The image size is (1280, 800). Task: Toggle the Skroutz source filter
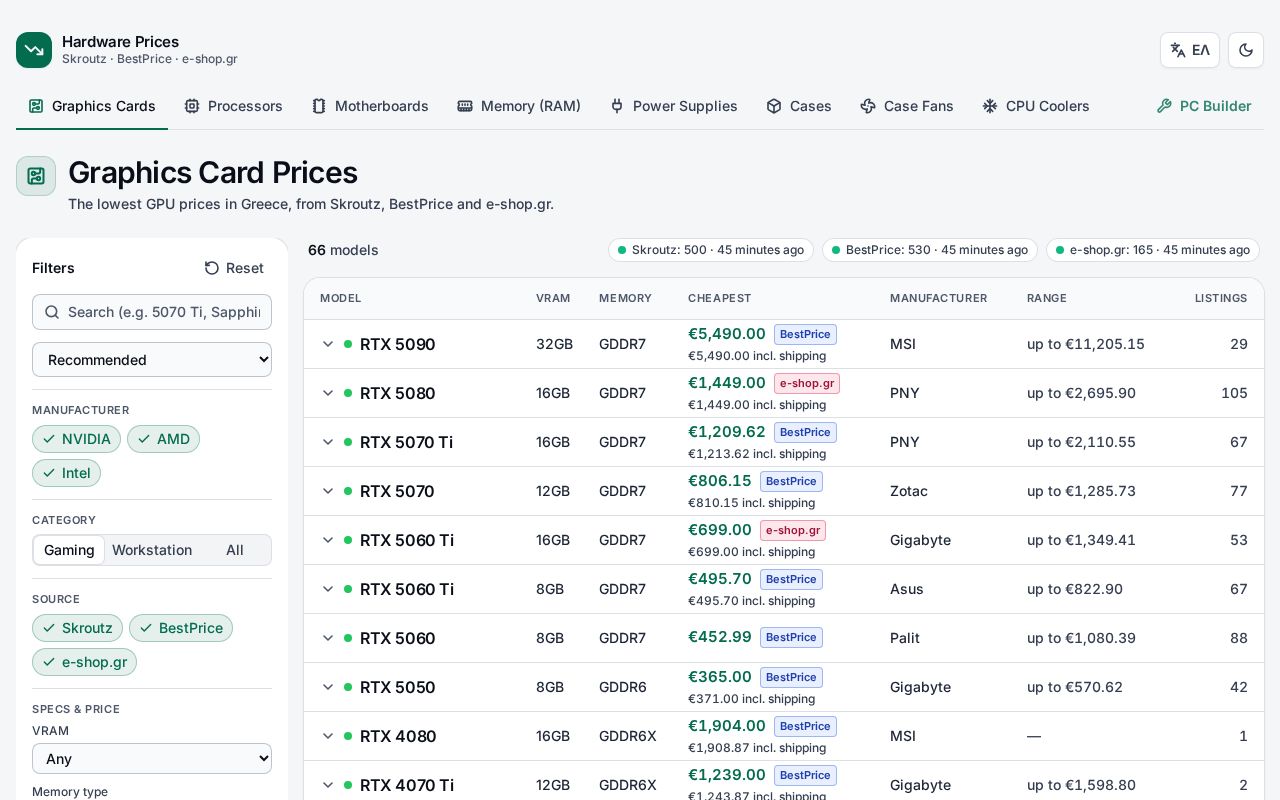coord(77,628)
